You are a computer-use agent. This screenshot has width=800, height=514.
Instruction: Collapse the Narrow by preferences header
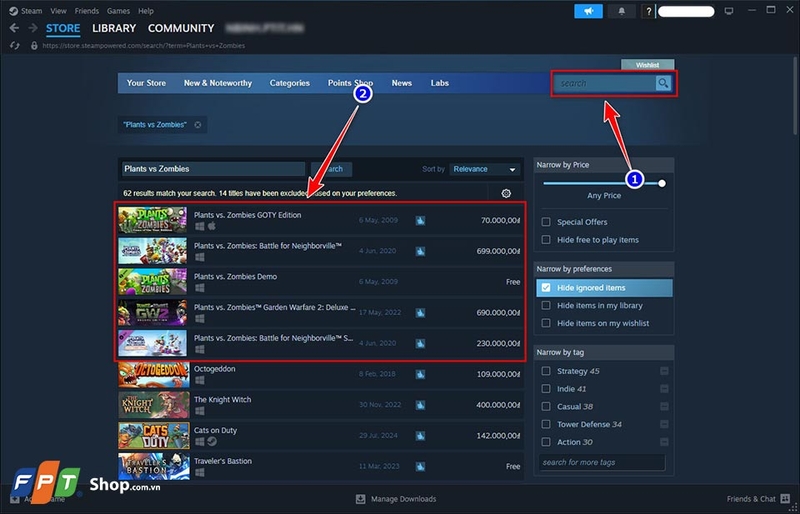pos(604,269)
